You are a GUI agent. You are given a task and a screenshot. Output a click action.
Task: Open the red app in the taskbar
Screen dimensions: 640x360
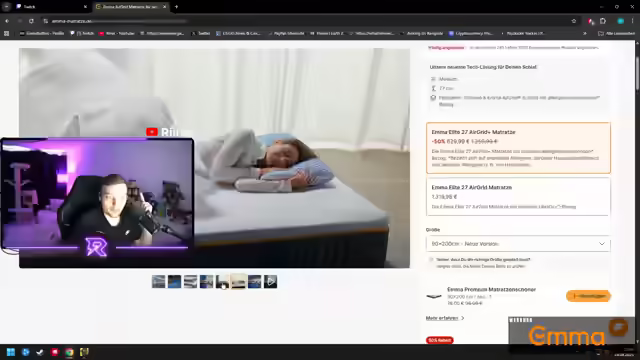pos(54,352)
